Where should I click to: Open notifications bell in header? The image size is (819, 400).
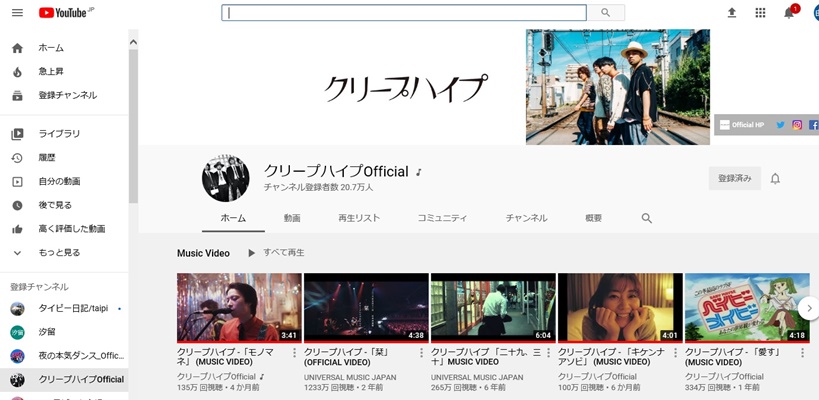tap(789, 13)
